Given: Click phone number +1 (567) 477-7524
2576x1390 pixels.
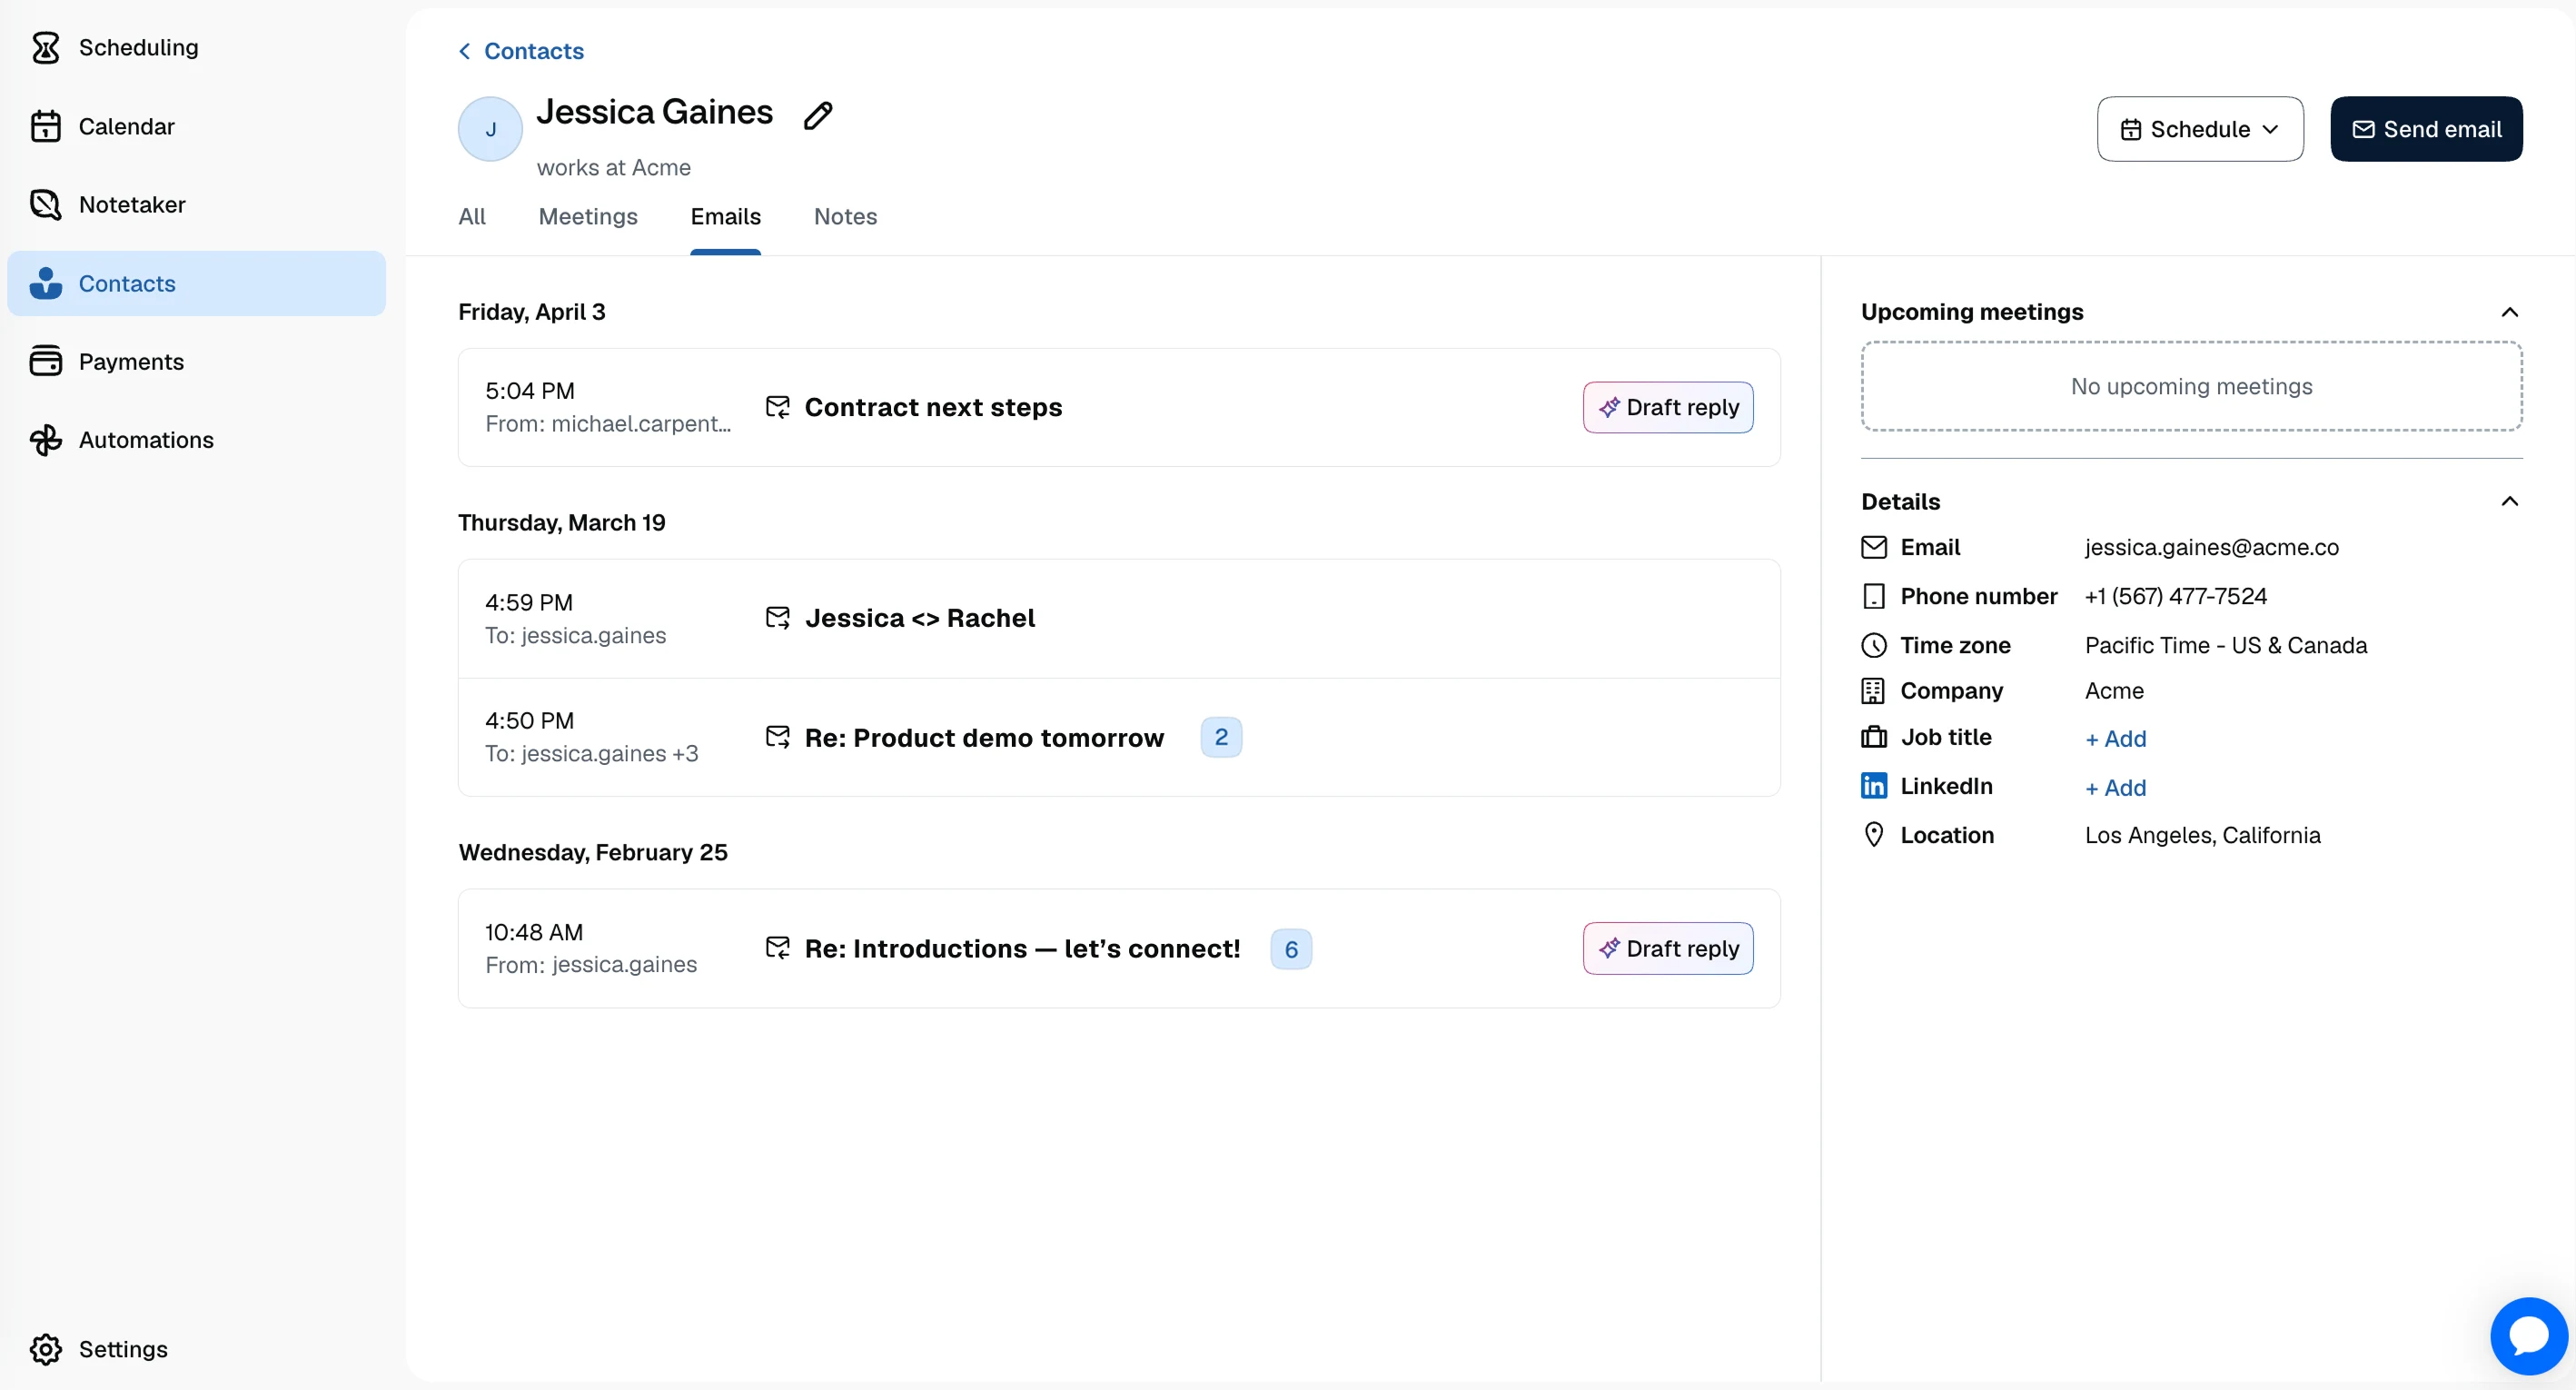Looking at the screenshot, I should 2175,596.
